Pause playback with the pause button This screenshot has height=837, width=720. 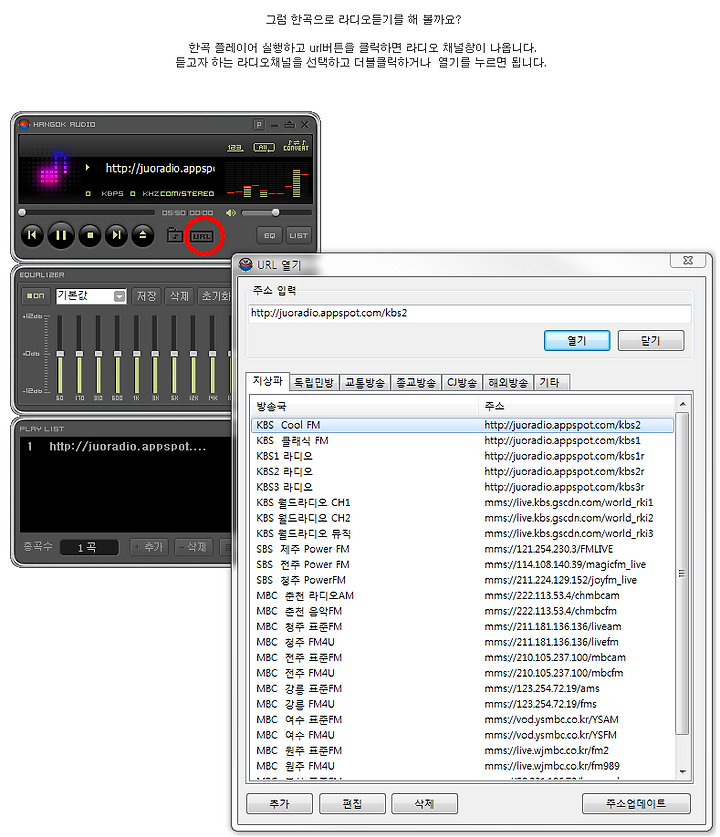(61, 235)
